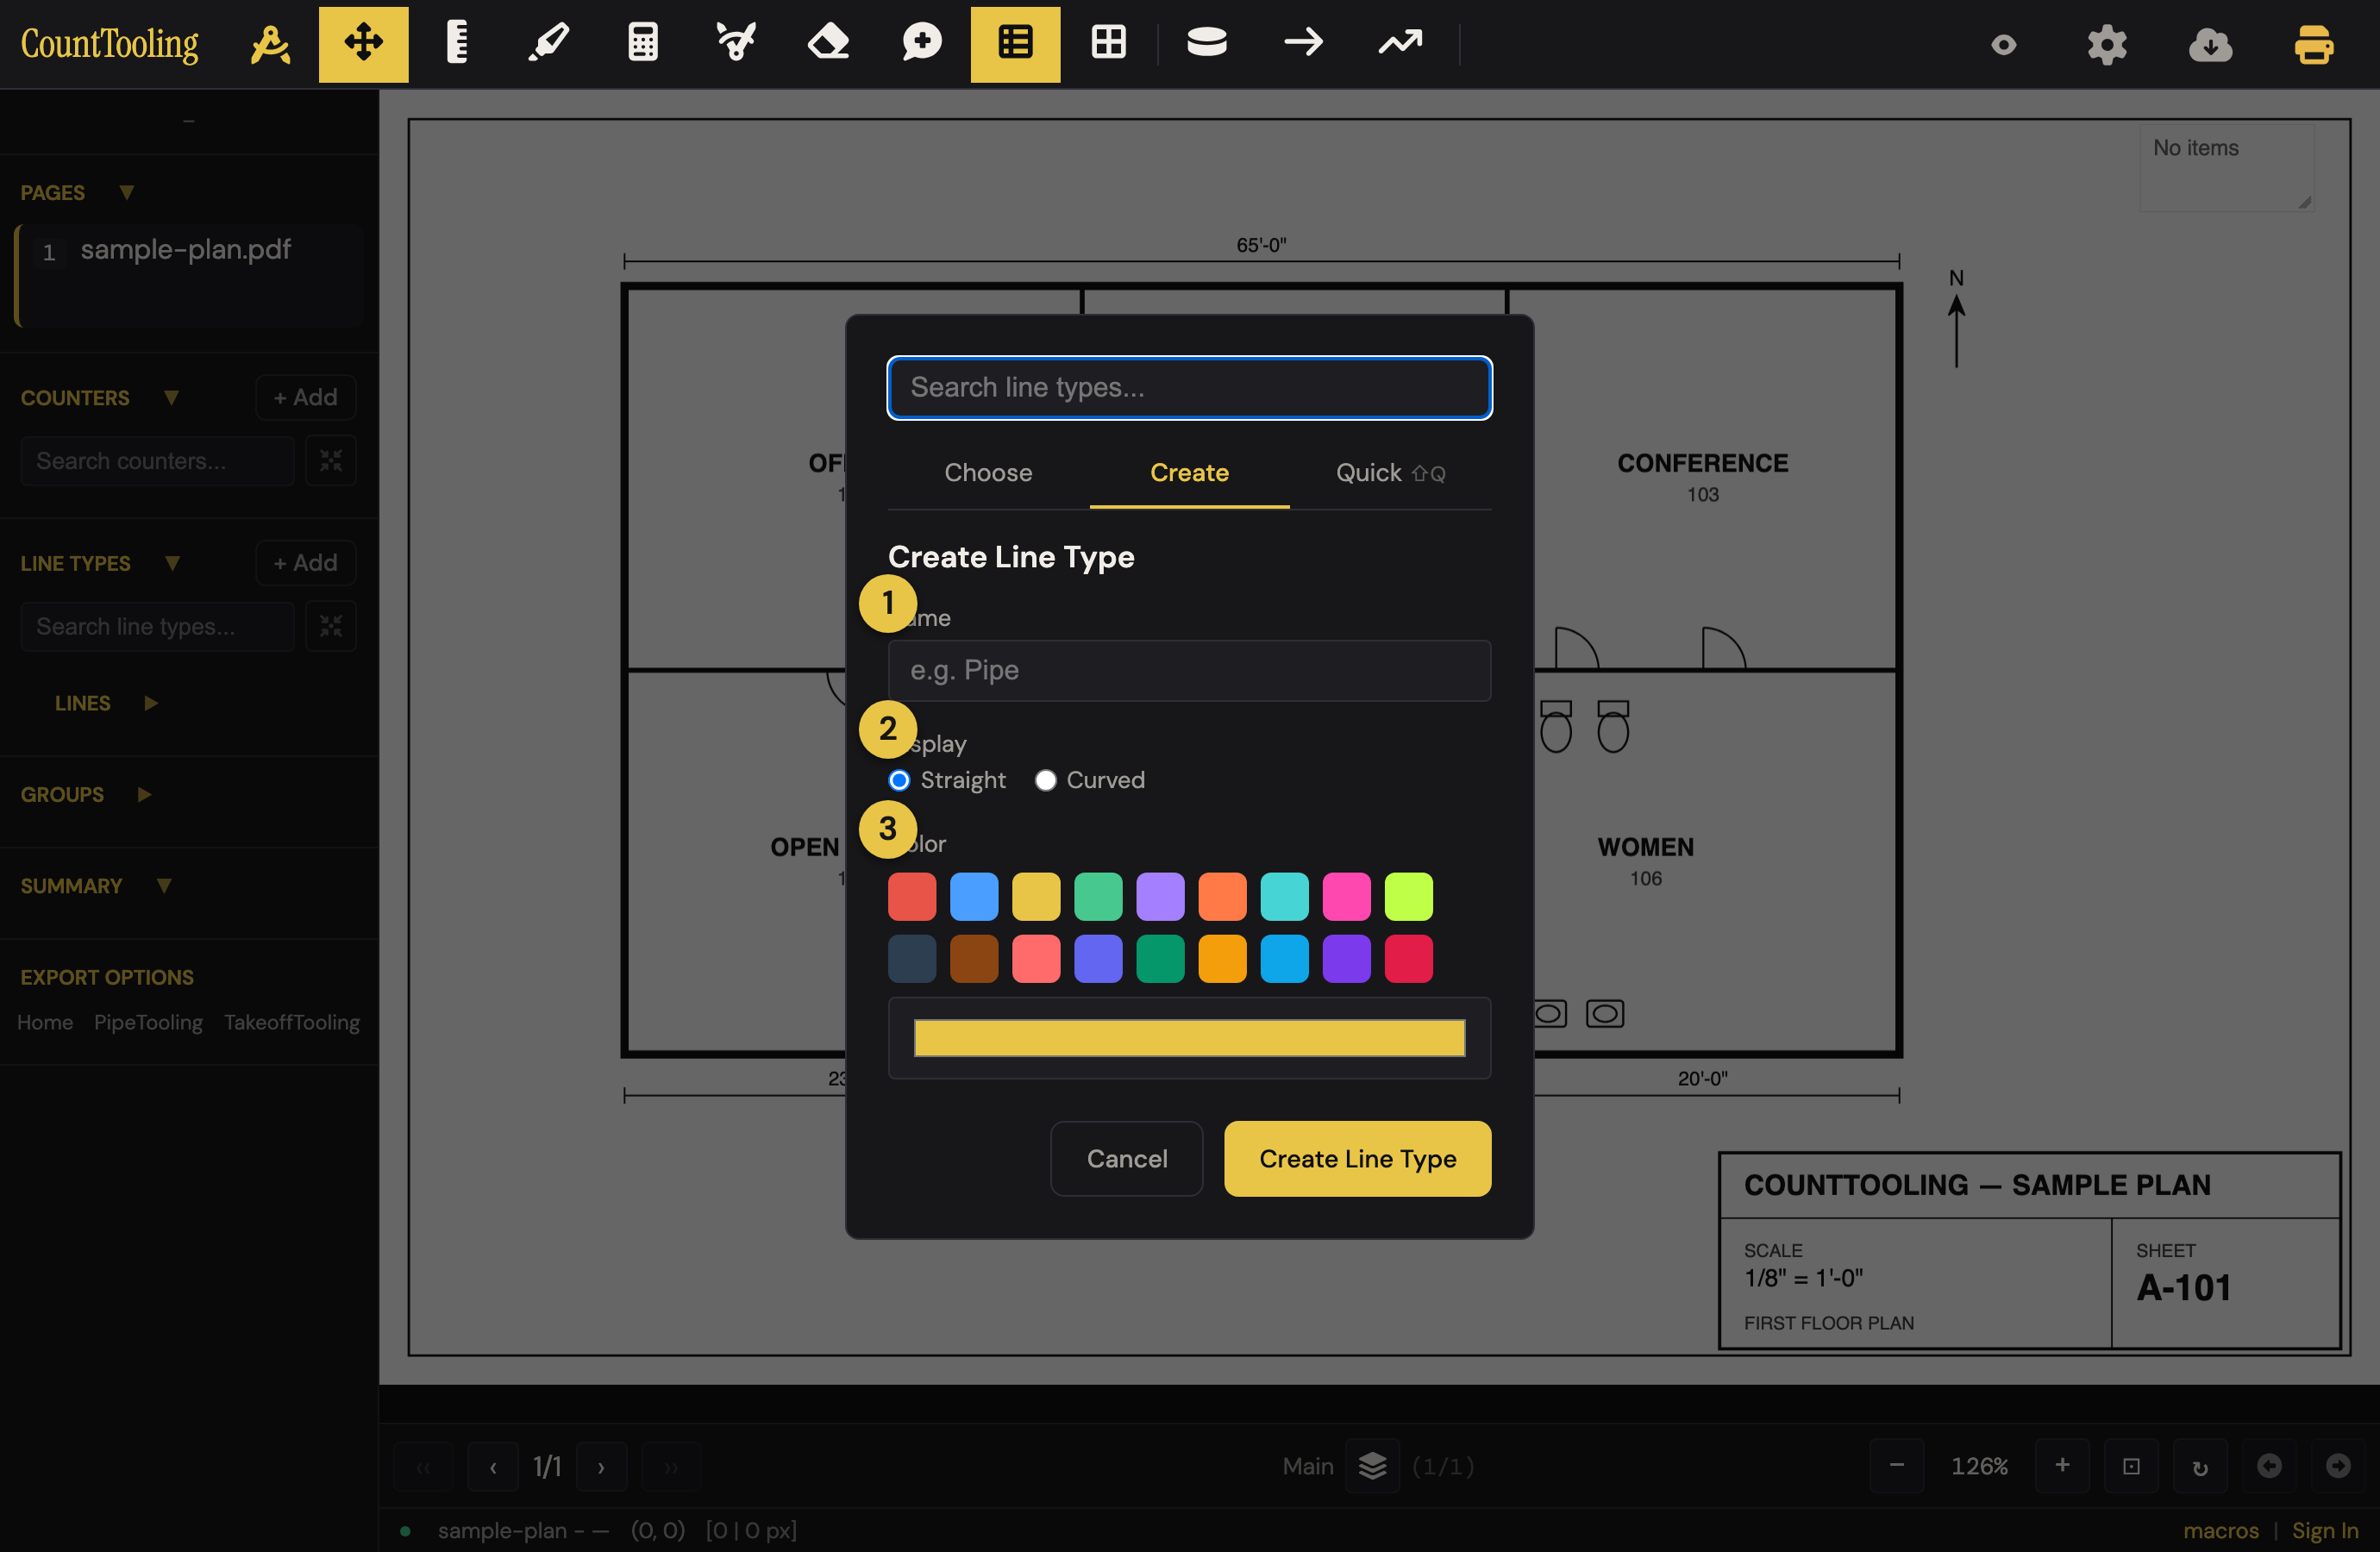Focus the Search counters field
The image size is (2380, 1552).
(157, 461)
